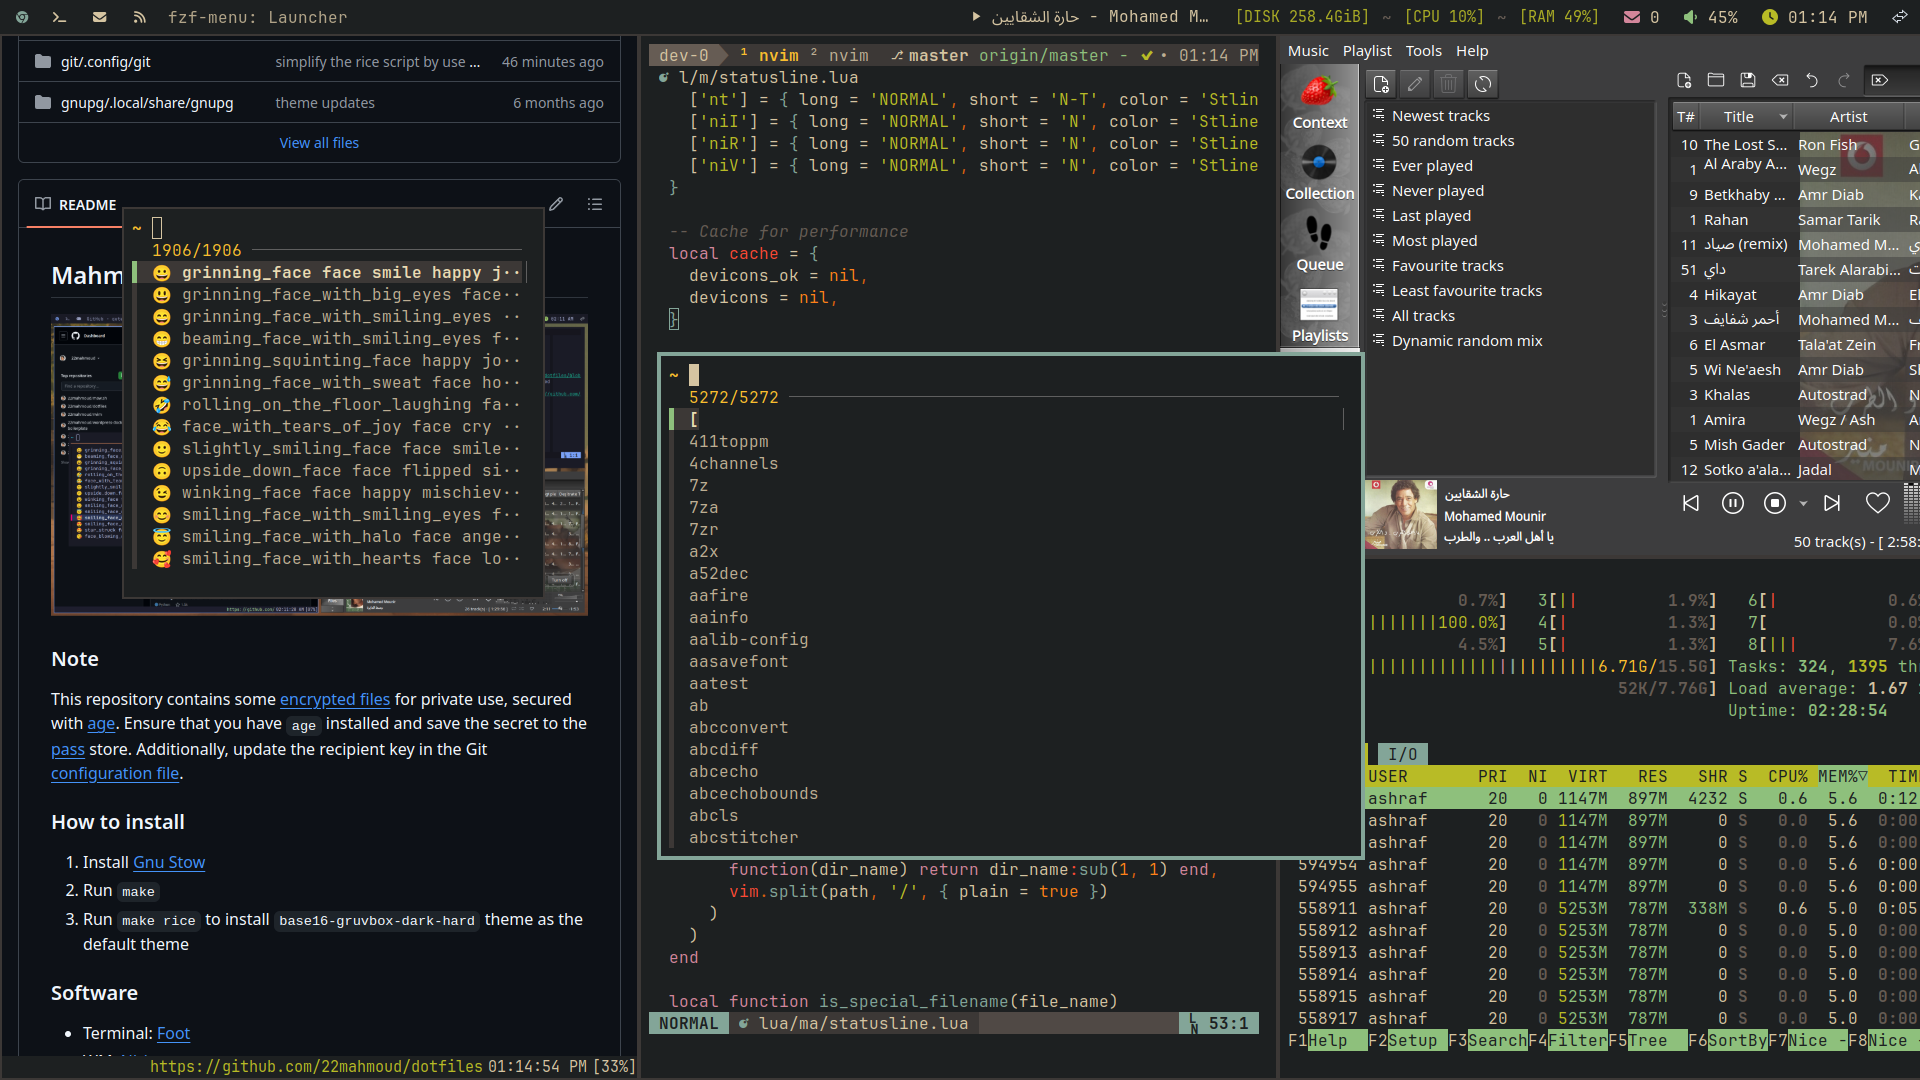Click the new playlist icon above the tracklist
The width and height of the screenshot is (1920, 1080).
1684,80
